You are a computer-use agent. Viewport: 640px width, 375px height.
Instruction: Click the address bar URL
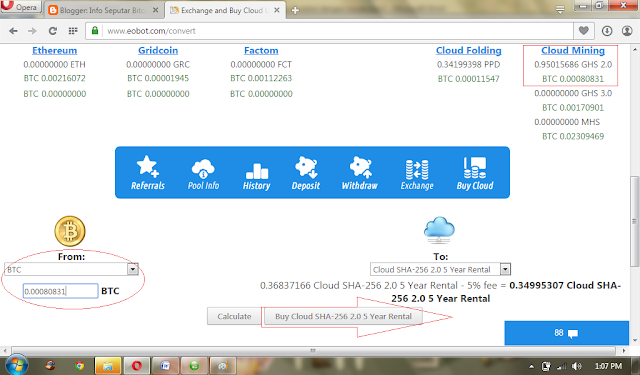[x=151, y=31]
